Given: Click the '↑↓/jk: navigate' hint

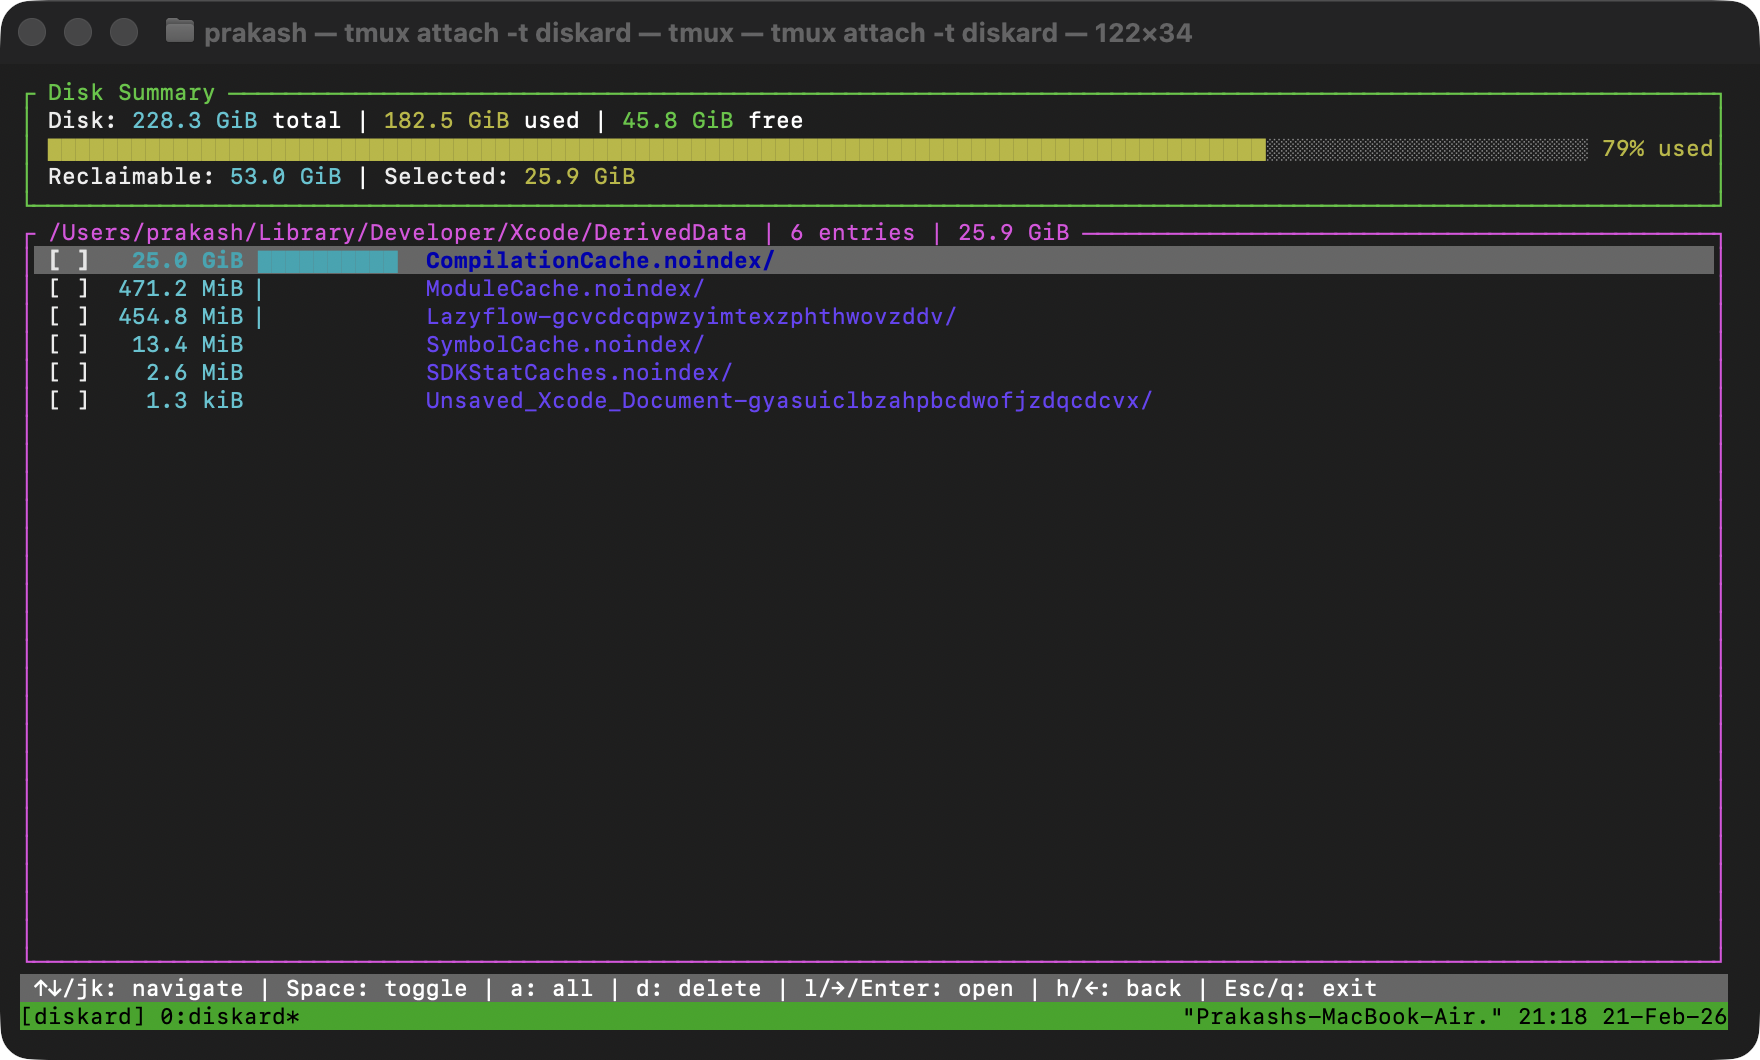Looking at the screenshot, I should click(x=138, y=988).
